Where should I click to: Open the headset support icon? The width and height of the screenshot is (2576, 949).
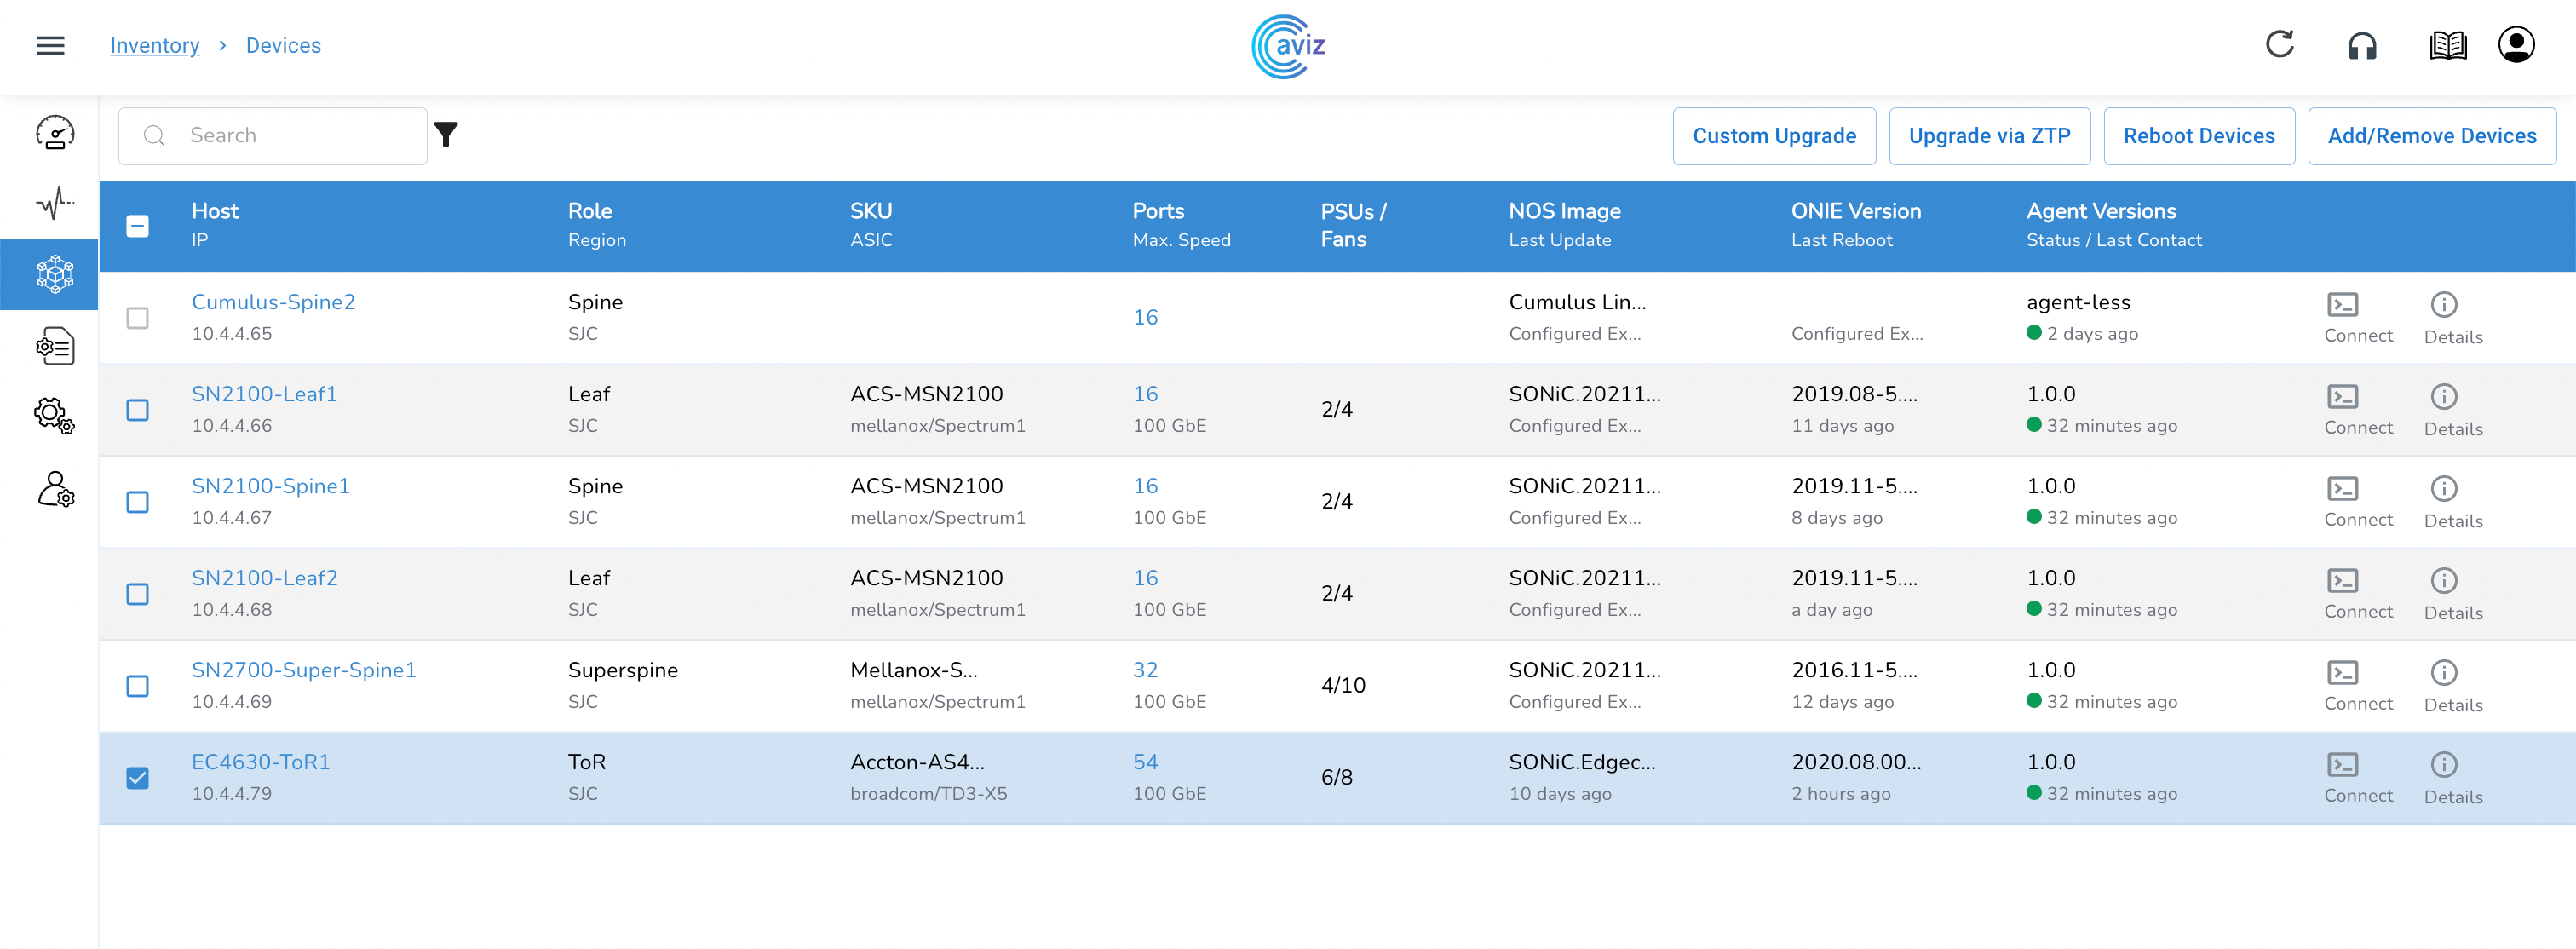coord(2362,46)
